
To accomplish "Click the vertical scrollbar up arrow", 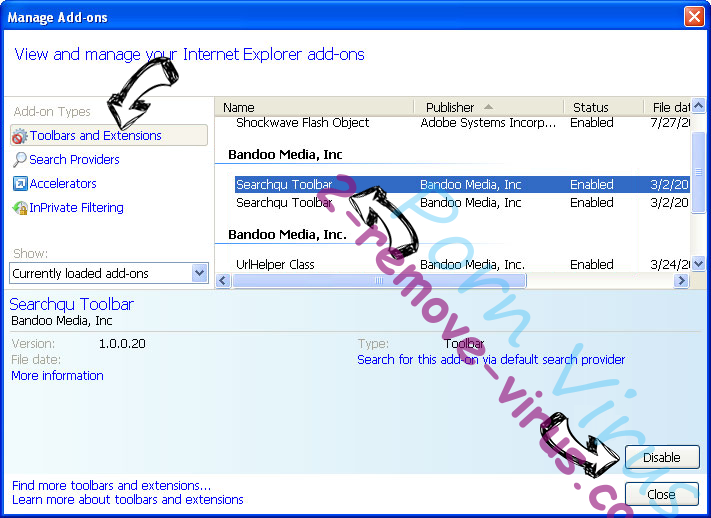I will pos(699,106).
